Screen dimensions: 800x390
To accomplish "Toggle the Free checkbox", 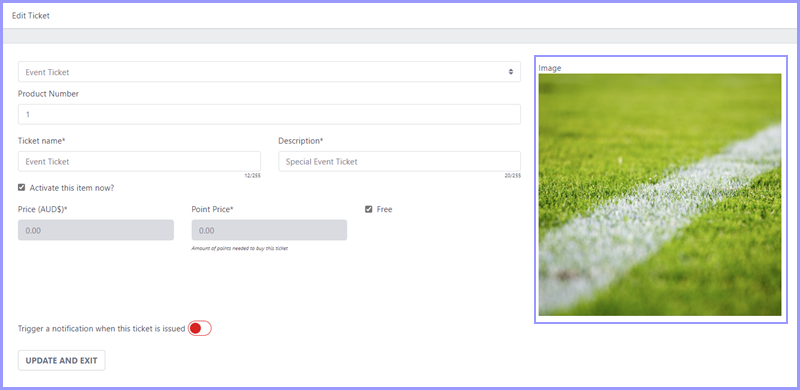I will [x=368, y=209].
